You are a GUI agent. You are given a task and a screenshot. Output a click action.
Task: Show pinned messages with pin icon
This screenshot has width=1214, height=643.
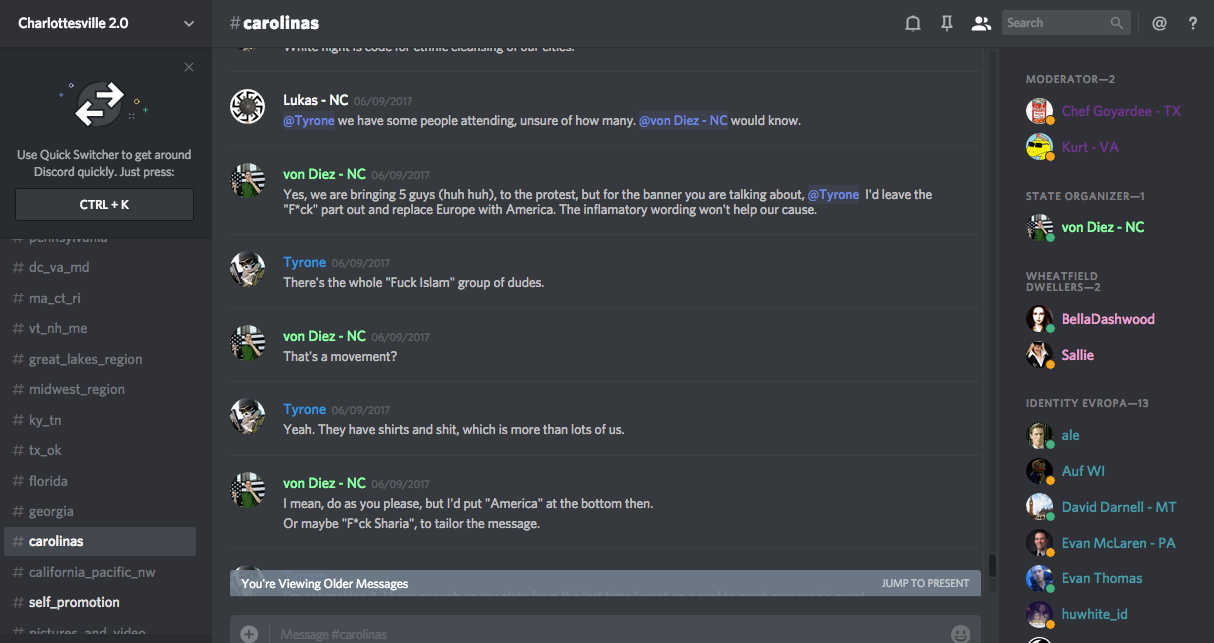946,23
